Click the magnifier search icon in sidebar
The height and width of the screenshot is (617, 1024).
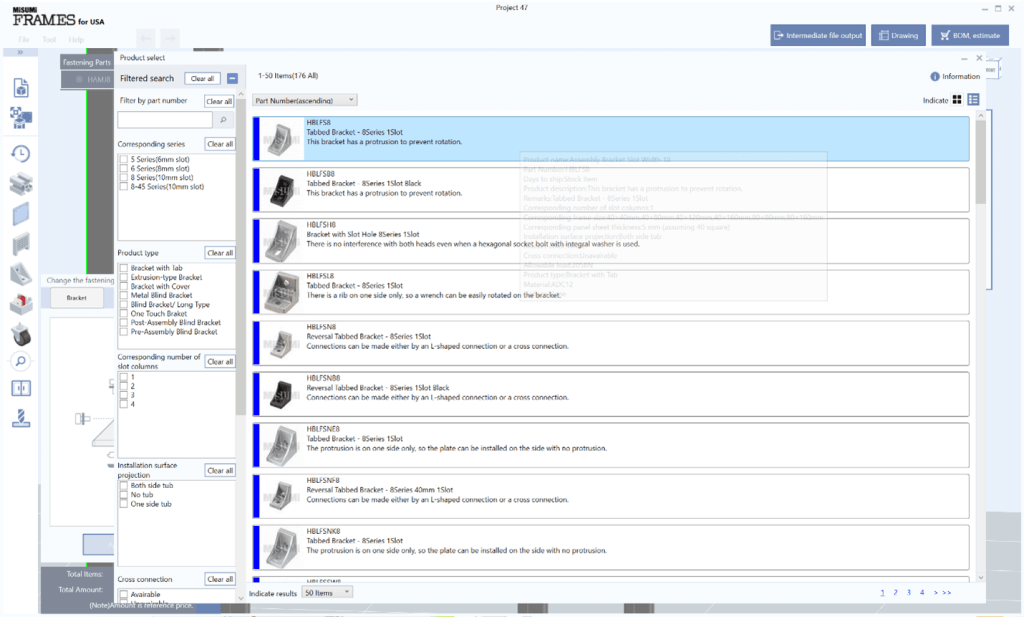click(21, 361)
